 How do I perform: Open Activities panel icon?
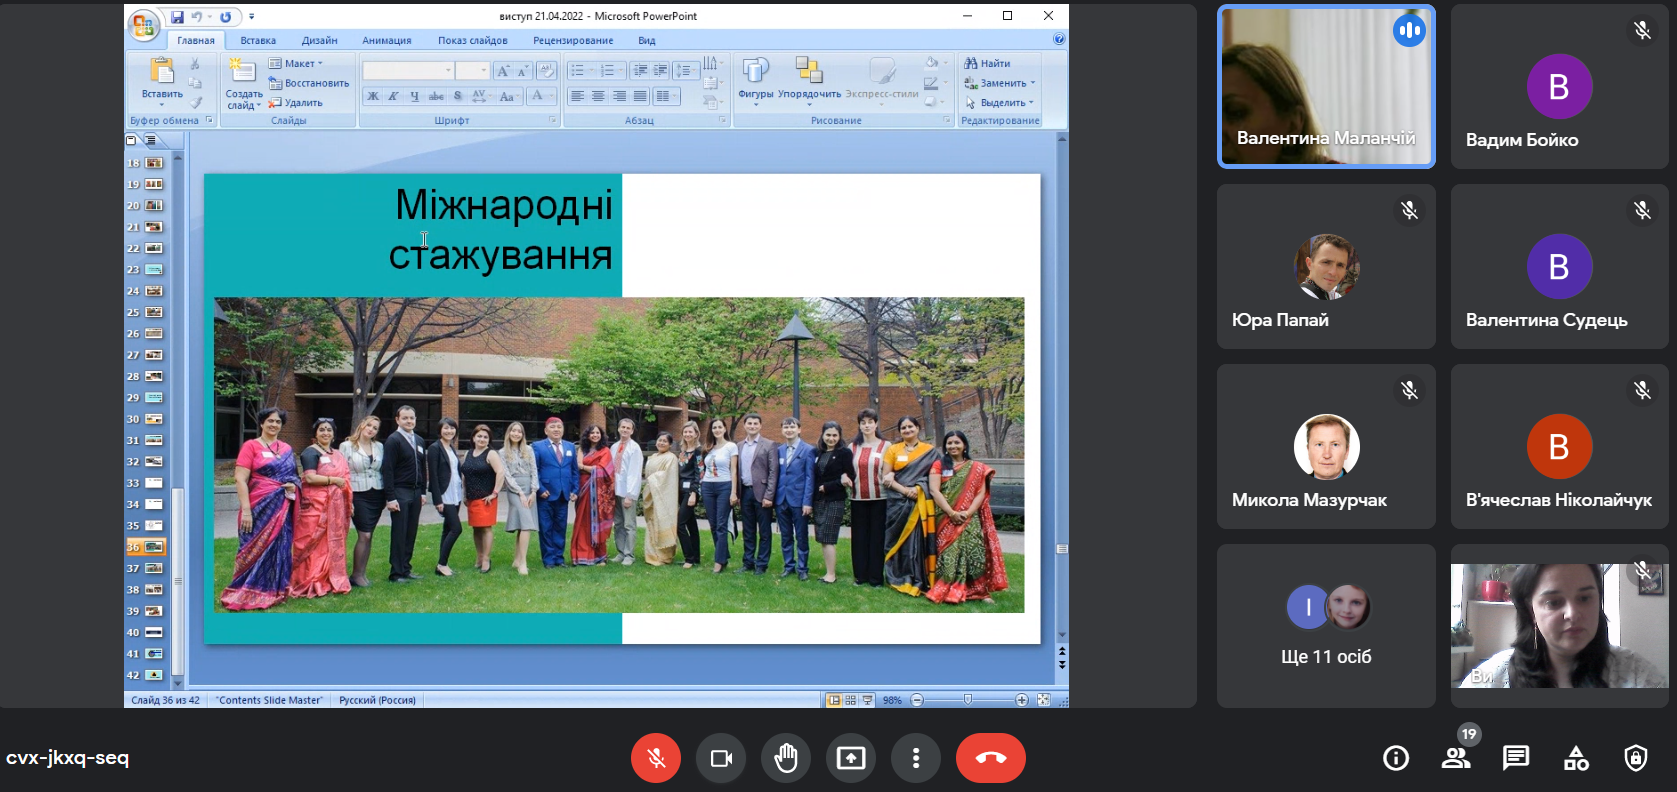click(x=1576, y=758)
